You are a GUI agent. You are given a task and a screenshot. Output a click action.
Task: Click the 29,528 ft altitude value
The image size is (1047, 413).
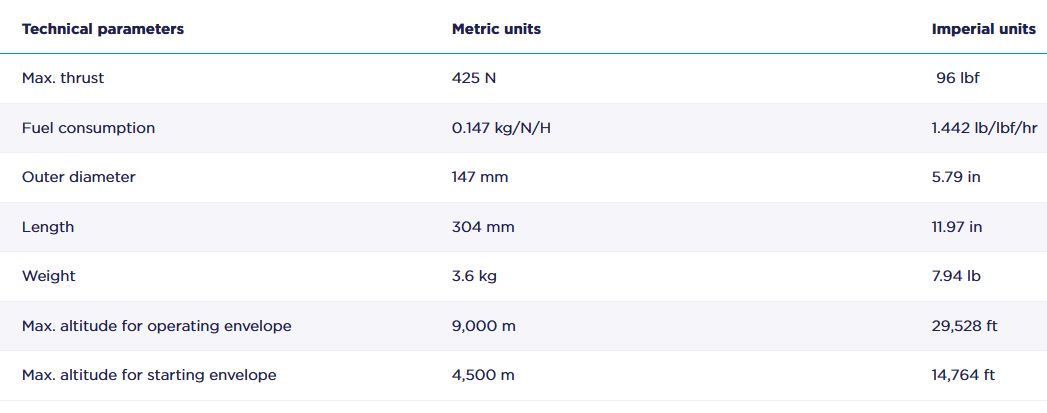point(963,326)
